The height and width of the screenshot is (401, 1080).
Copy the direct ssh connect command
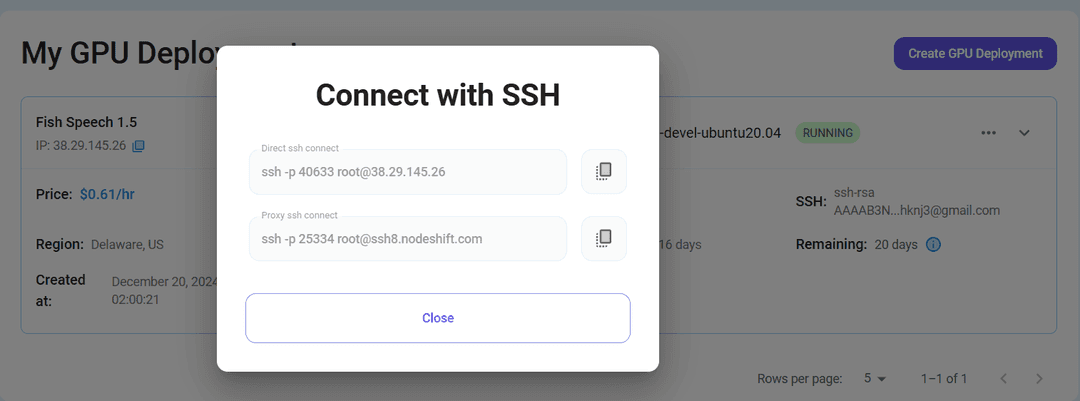click(x=604, y=172)
